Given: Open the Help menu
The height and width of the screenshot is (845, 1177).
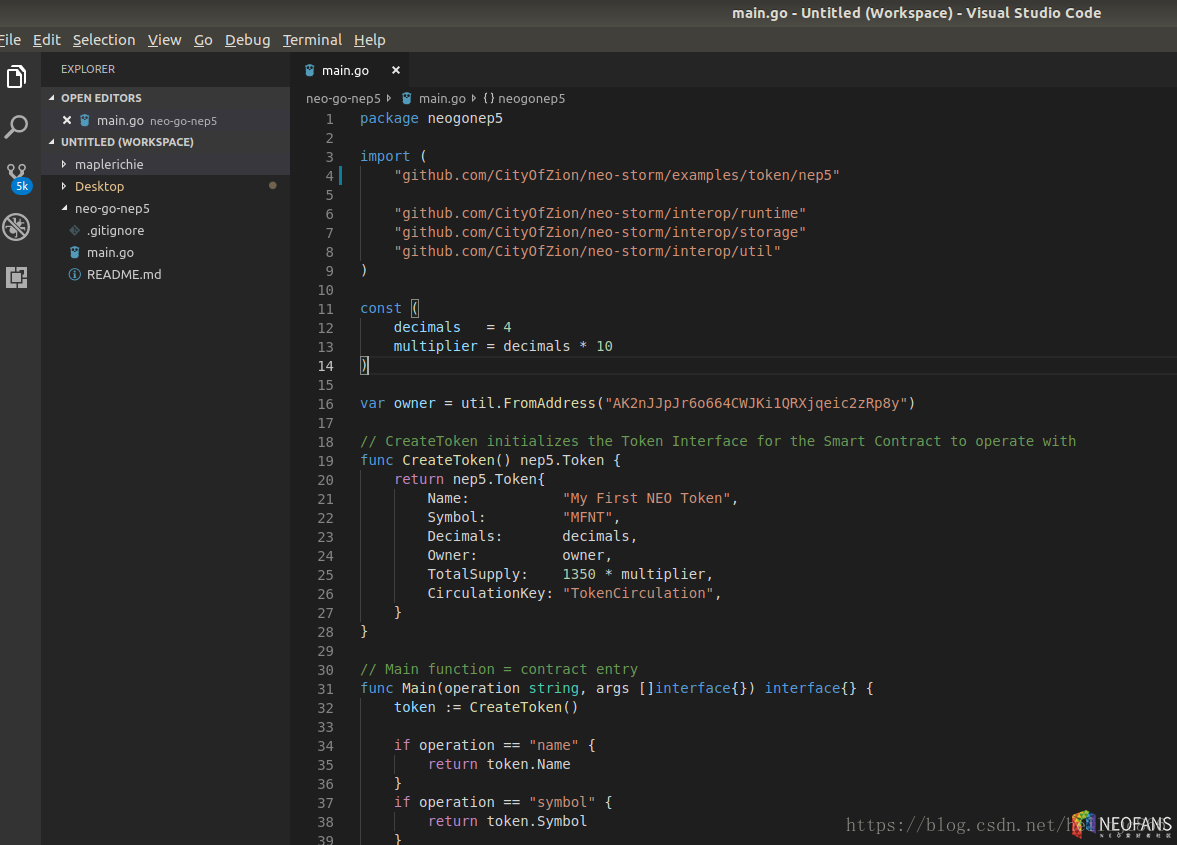Looking at the screenshot, I should click(369, 40).
